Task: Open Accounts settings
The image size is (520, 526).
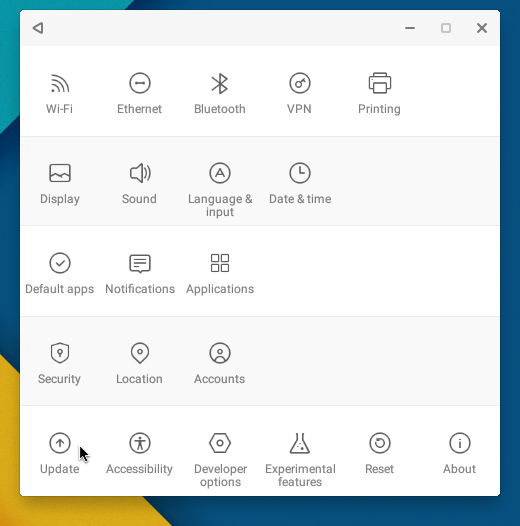Action: pos(220,363)
